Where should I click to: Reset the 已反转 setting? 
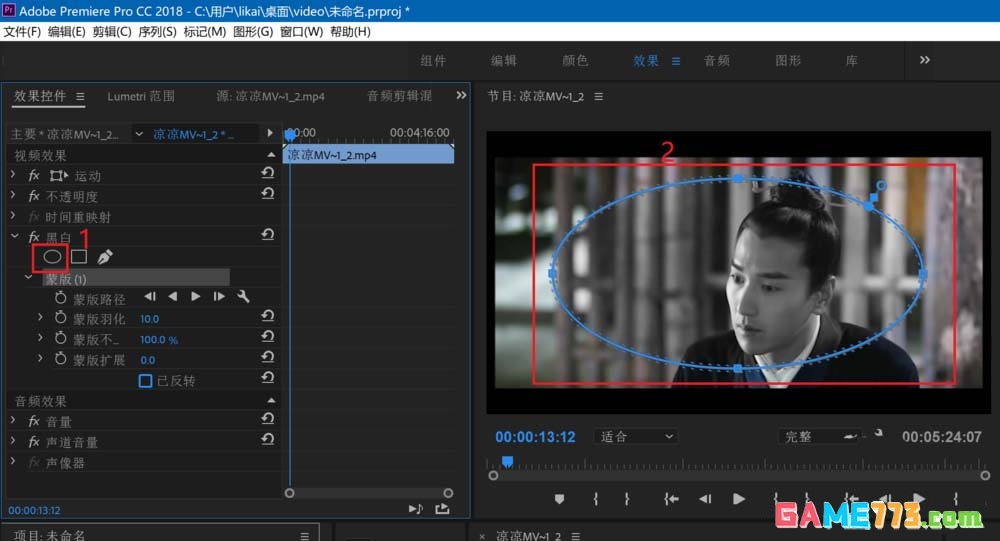click(268, 378)
